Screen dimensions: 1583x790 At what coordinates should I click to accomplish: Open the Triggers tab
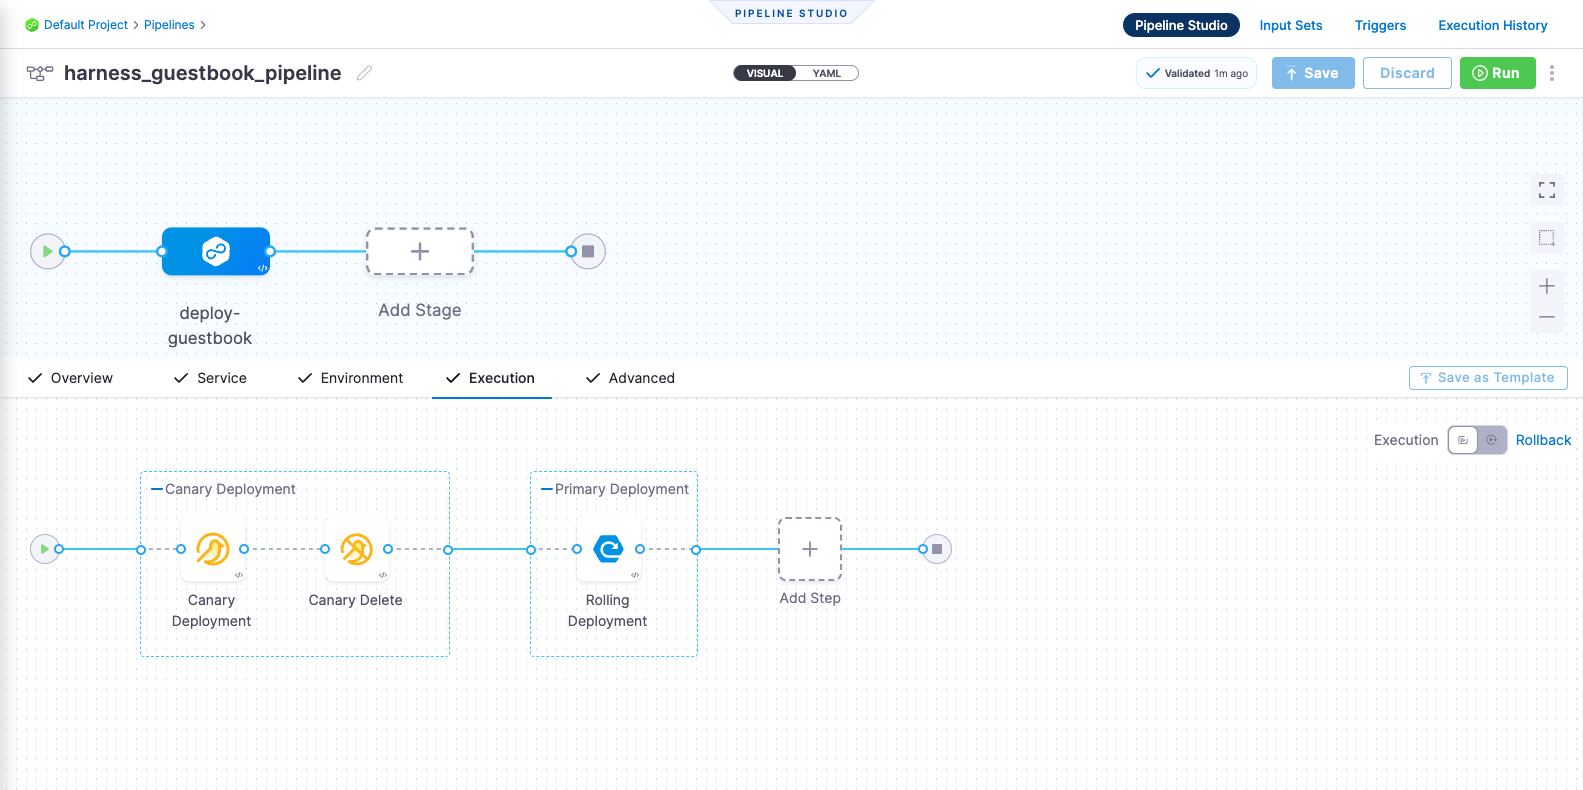click(x=1380, y=25)
